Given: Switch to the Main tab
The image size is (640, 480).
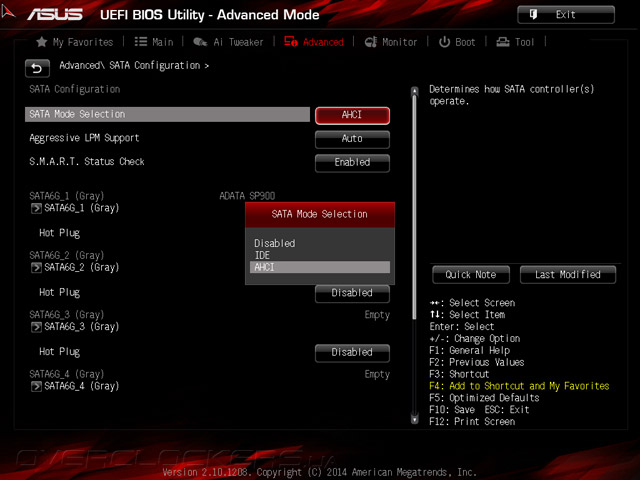Looking at the screenshot, I should click(154, 42).
